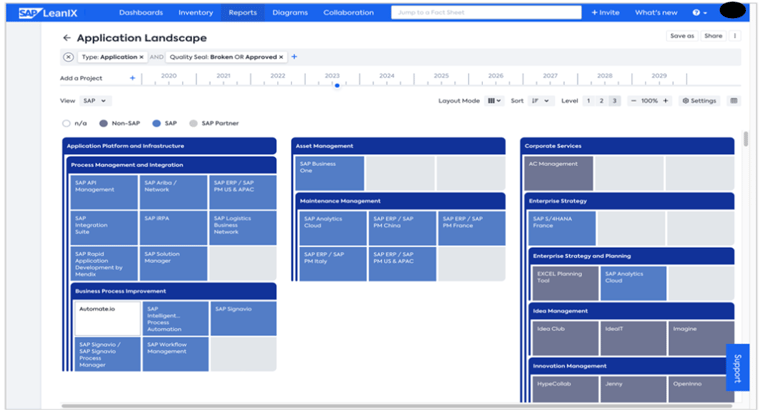761x413 pixels.
Task: Click the Save as button
Action: 682,36
